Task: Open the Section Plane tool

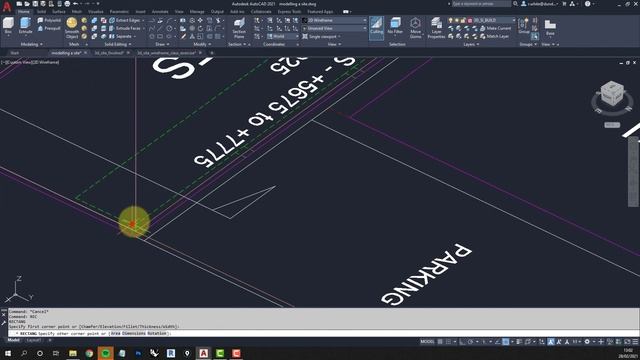Action: point(239,28)
